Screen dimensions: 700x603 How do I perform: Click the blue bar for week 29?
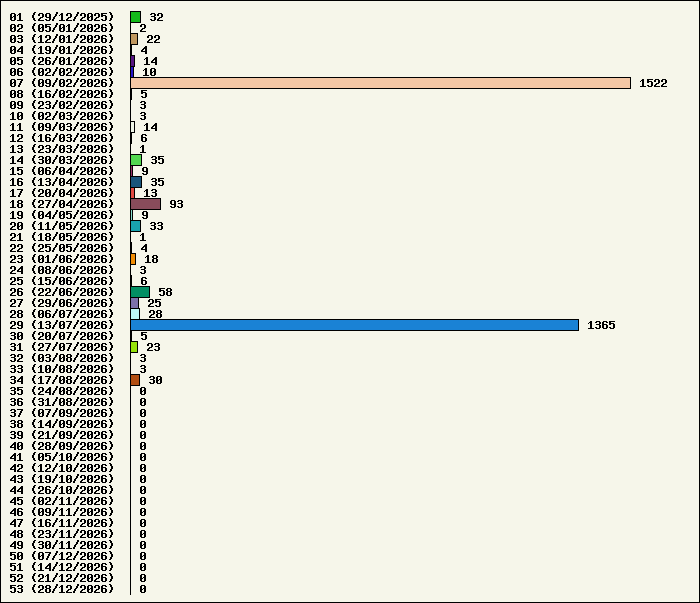[x=355, y=325]
